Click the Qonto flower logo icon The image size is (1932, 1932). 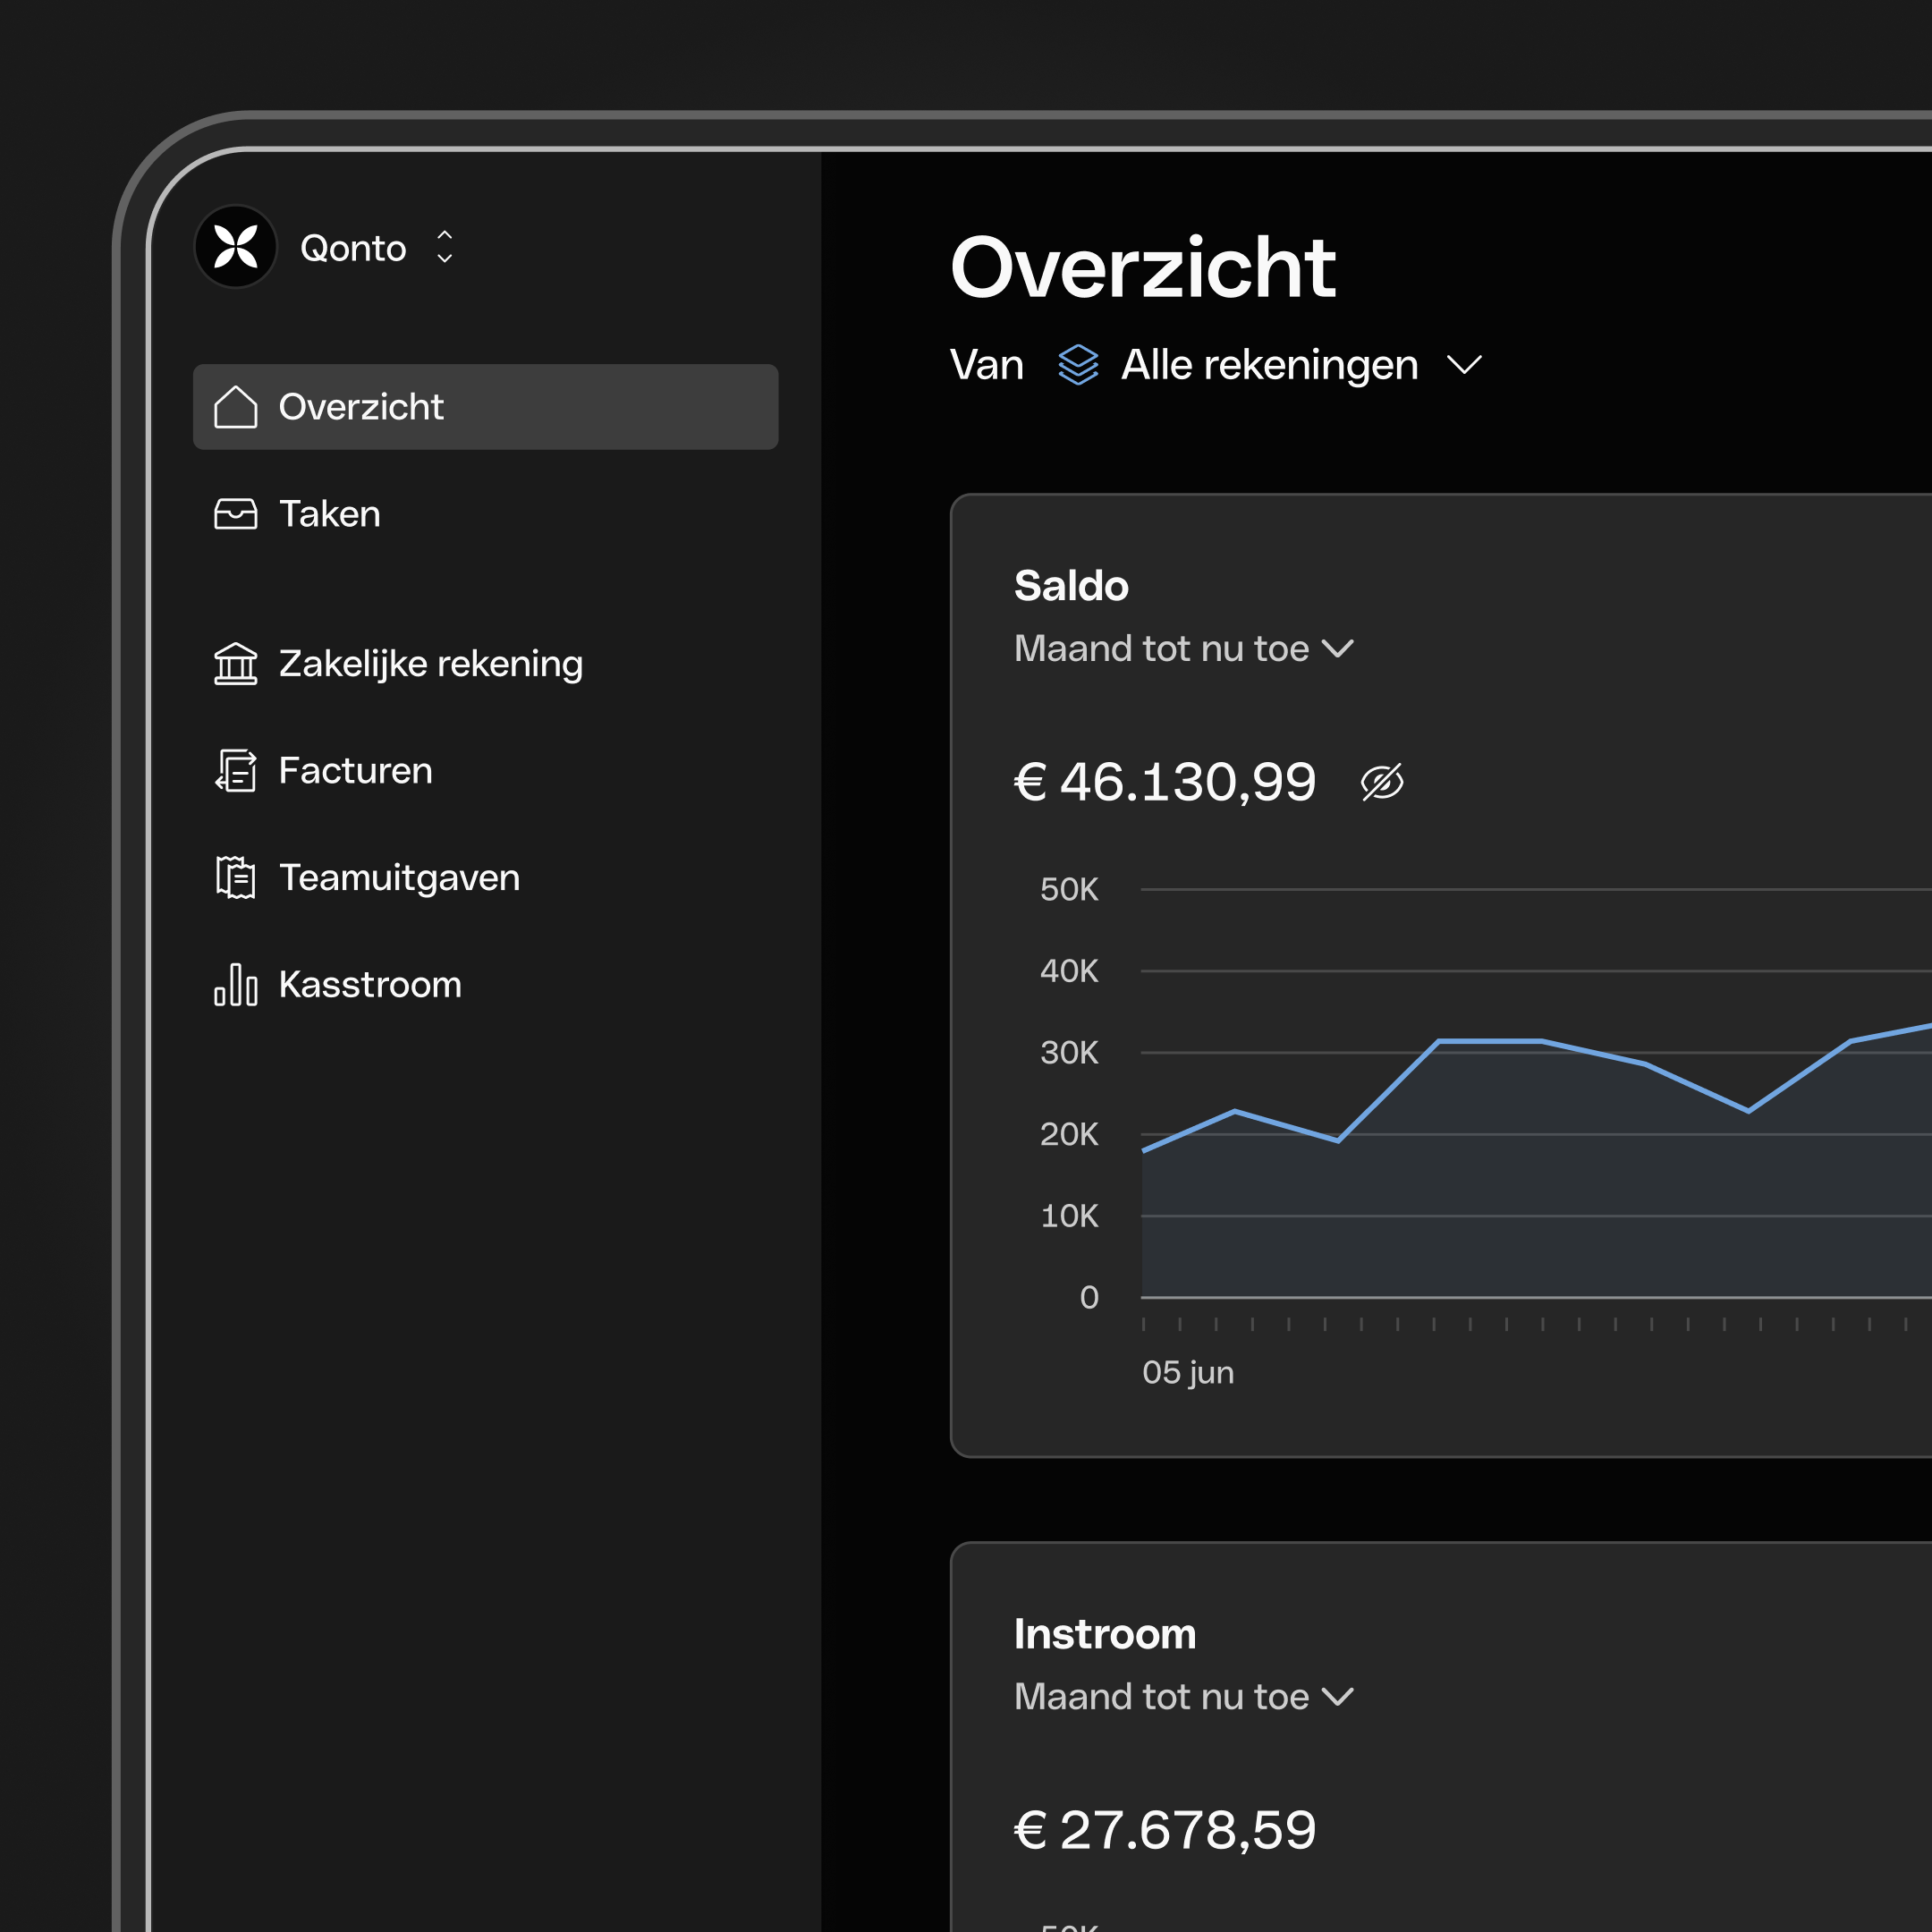(236, 247)
